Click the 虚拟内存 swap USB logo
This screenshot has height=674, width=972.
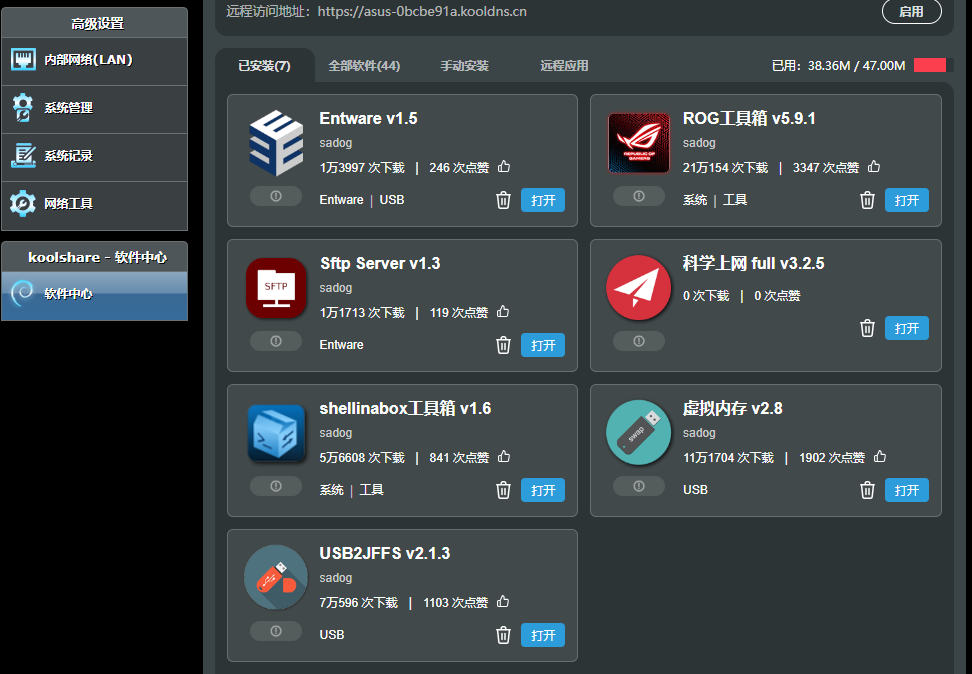pos(638,433)
